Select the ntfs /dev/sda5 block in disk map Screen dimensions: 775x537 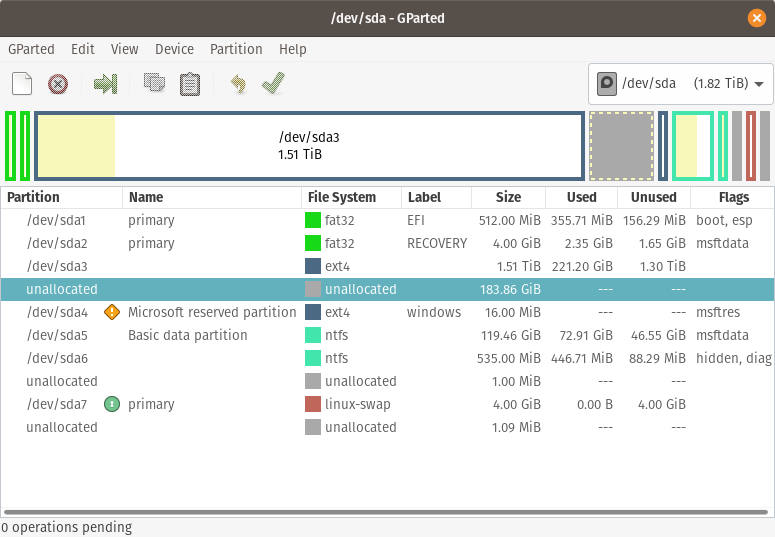[x=692, y=146]
